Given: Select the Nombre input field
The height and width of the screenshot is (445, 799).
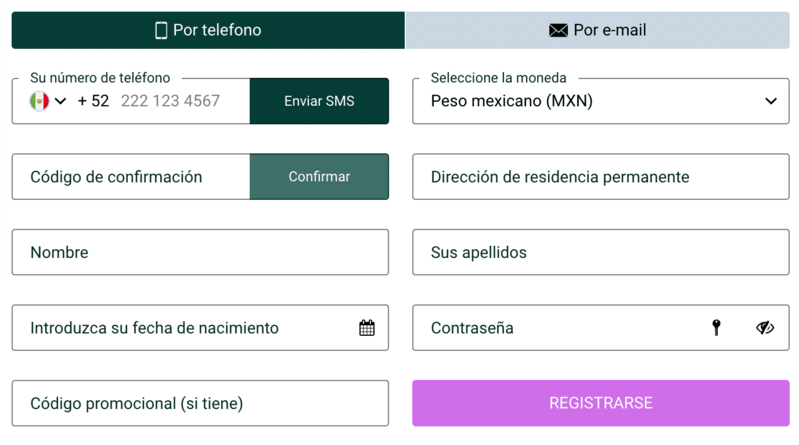Looking at the screenshot, I should click(x=200, y=252).
